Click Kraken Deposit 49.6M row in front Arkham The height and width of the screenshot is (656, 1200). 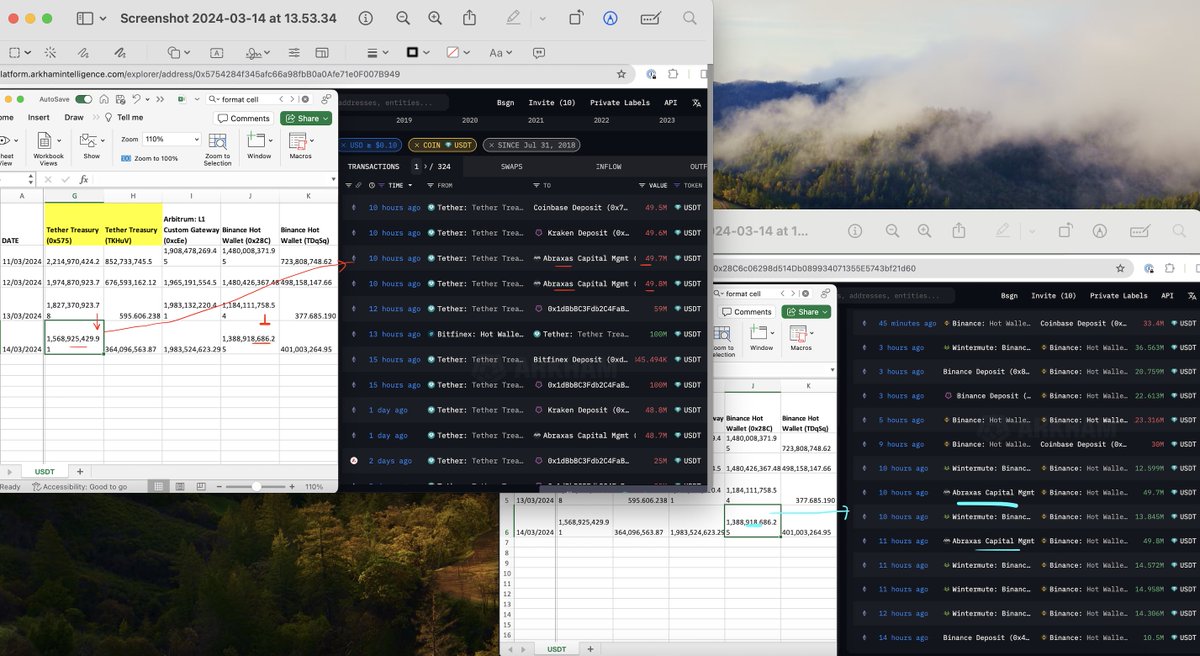coord(525,233)
